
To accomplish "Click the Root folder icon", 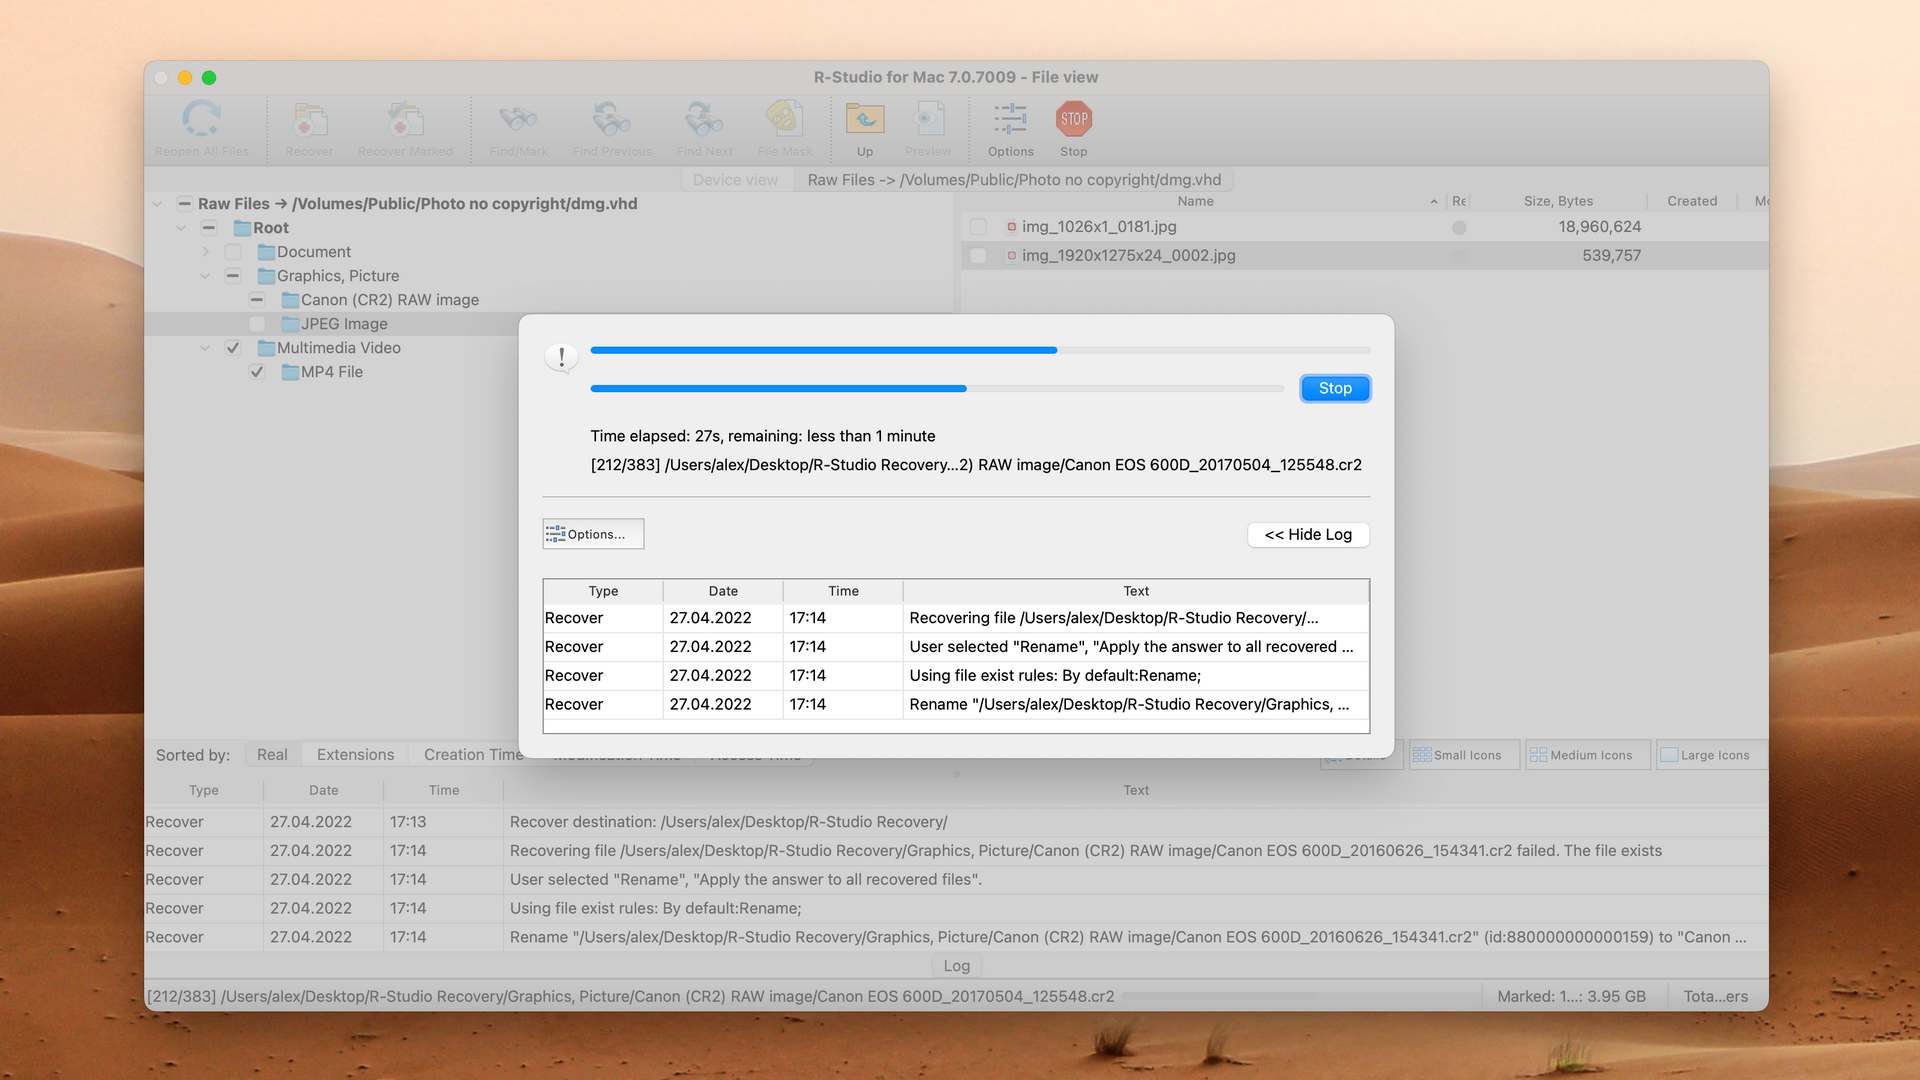I will point(242,228).
